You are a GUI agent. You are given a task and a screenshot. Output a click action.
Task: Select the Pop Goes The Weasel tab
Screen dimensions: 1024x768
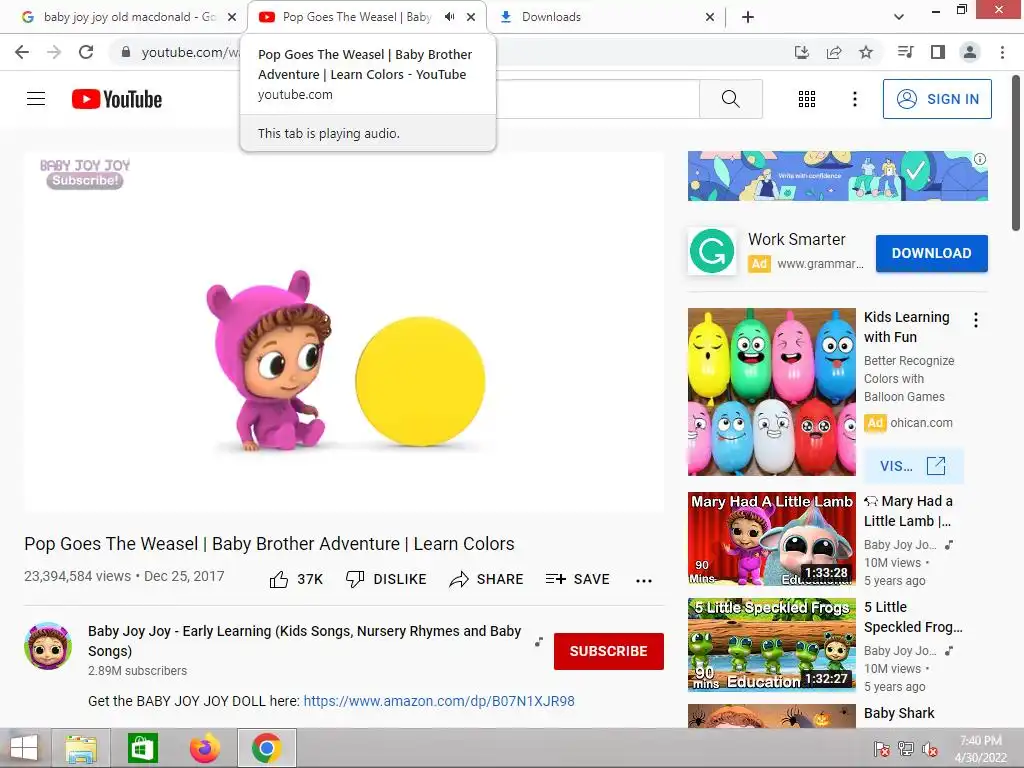[x=357, y=17]
